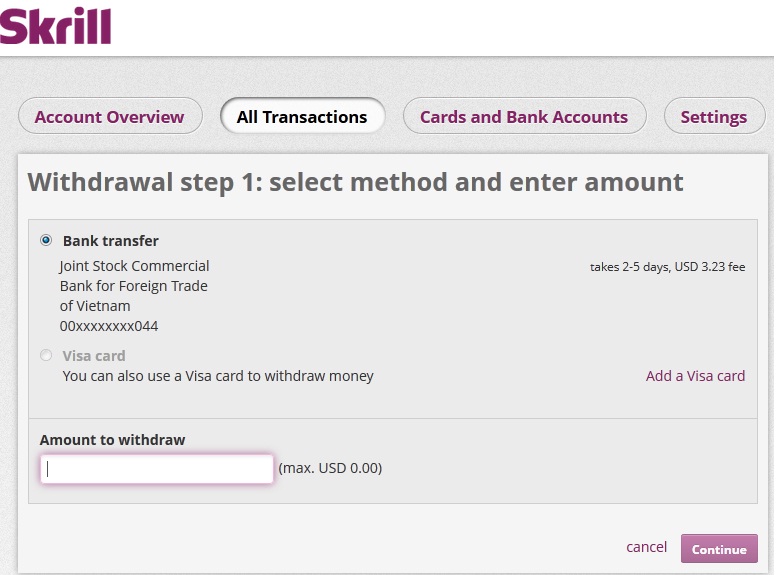Open the Settings tab
The height and width of the screenshot is (575, 779).
pyautogui.click(x=713, y=117)
